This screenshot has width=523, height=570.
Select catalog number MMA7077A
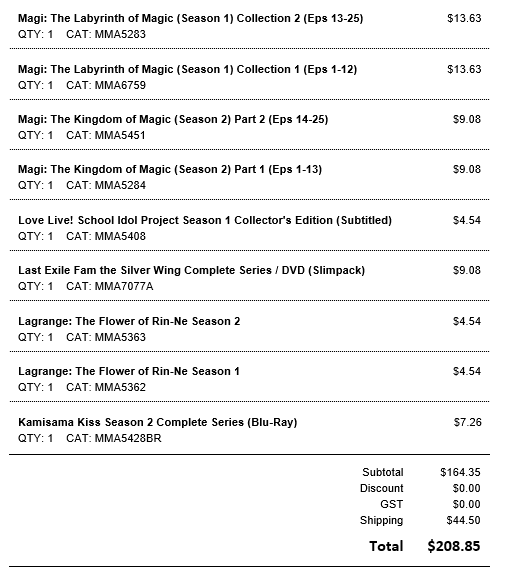coord(124,287)
